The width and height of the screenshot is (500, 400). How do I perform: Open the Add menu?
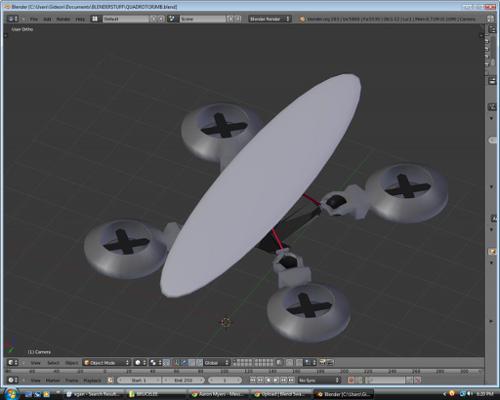(47, 19)
